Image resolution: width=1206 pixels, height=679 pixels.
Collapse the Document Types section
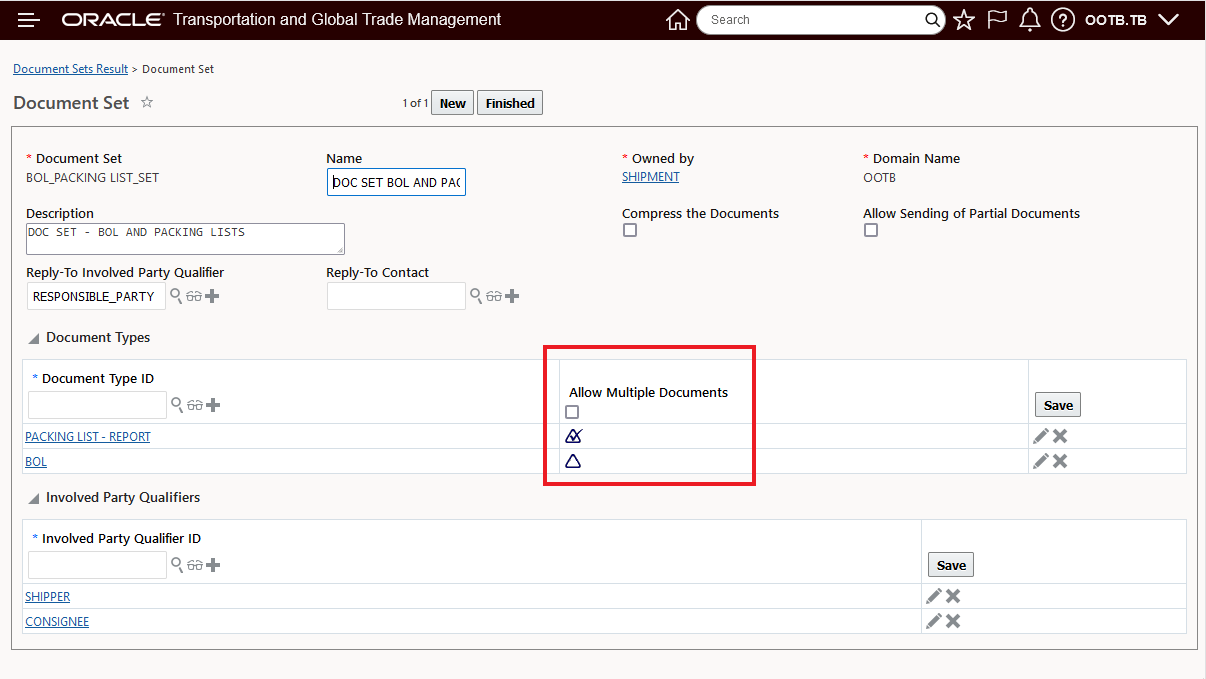34,338
